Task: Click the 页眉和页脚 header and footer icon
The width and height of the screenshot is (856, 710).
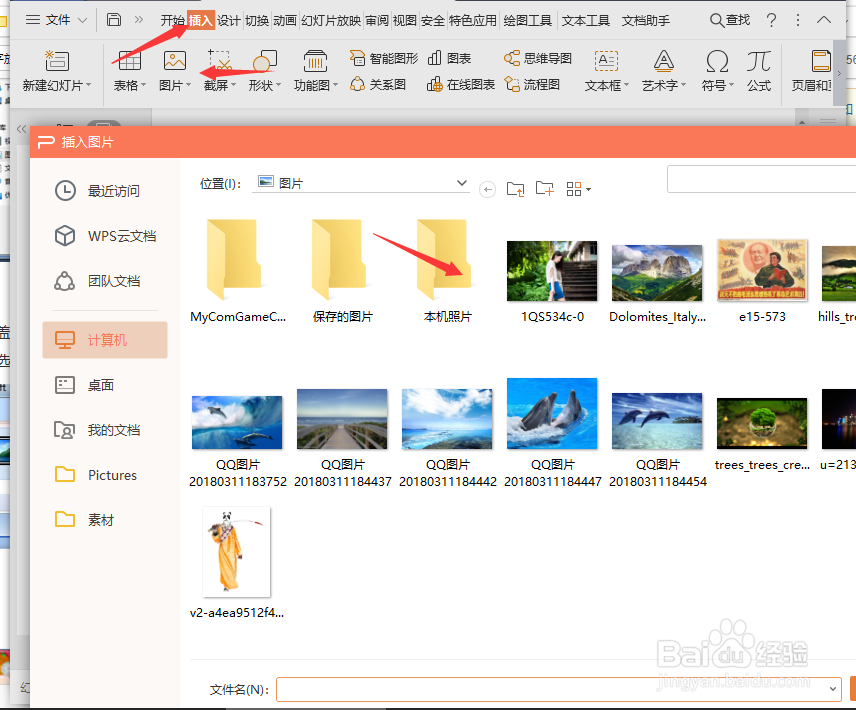Action: [821, 61]
